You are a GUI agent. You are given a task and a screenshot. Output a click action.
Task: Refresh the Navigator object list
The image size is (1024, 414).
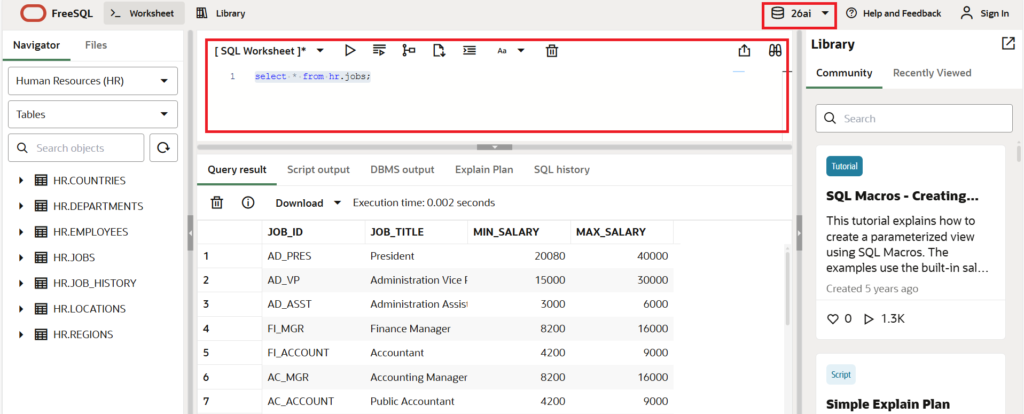(x=163, y=148)
